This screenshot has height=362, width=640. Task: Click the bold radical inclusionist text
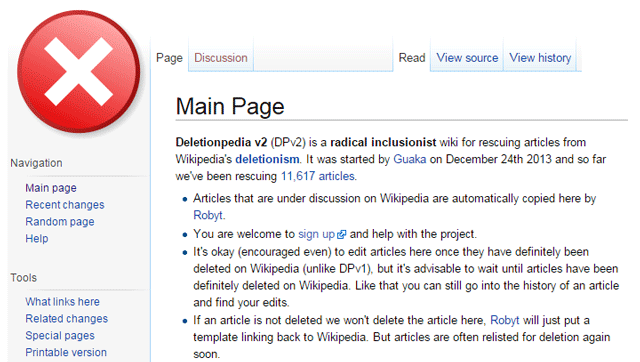pyautogui.click(x=383, y=142)
